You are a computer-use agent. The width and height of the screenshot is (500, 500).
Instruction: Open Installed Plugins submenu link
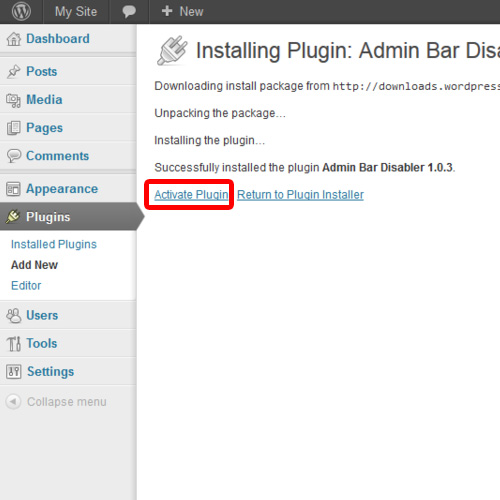click(x=54, y=244)
